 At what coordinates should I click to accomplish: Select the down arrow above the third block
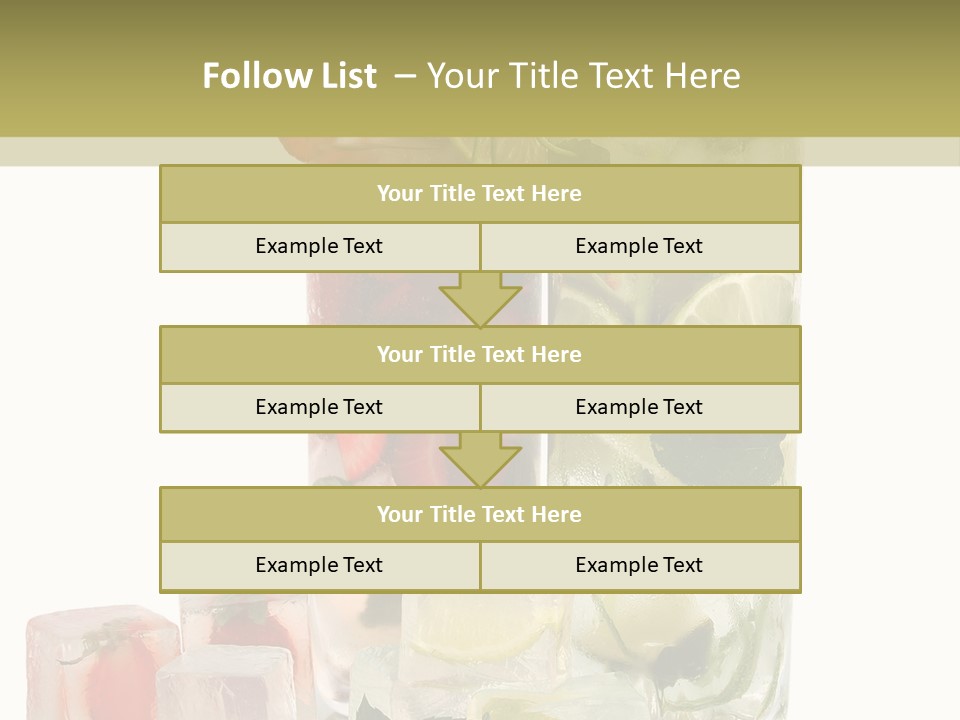pyautogui.click(x=480, y=459)
